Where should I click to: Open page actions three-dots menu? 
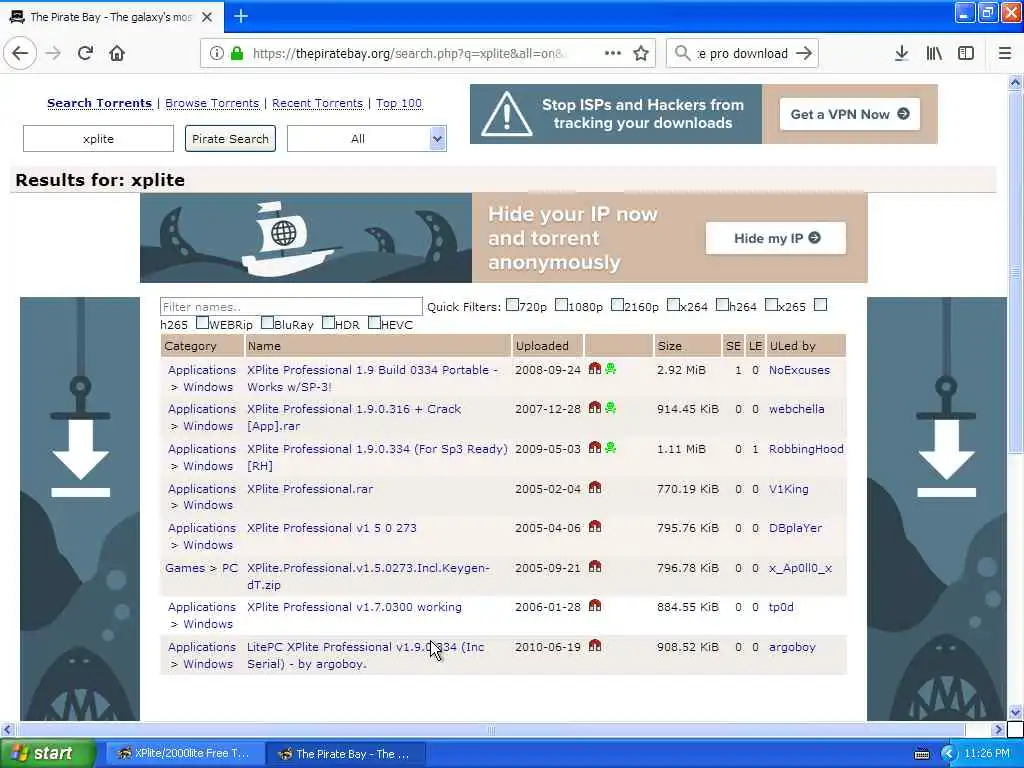[x=613, y=54]
